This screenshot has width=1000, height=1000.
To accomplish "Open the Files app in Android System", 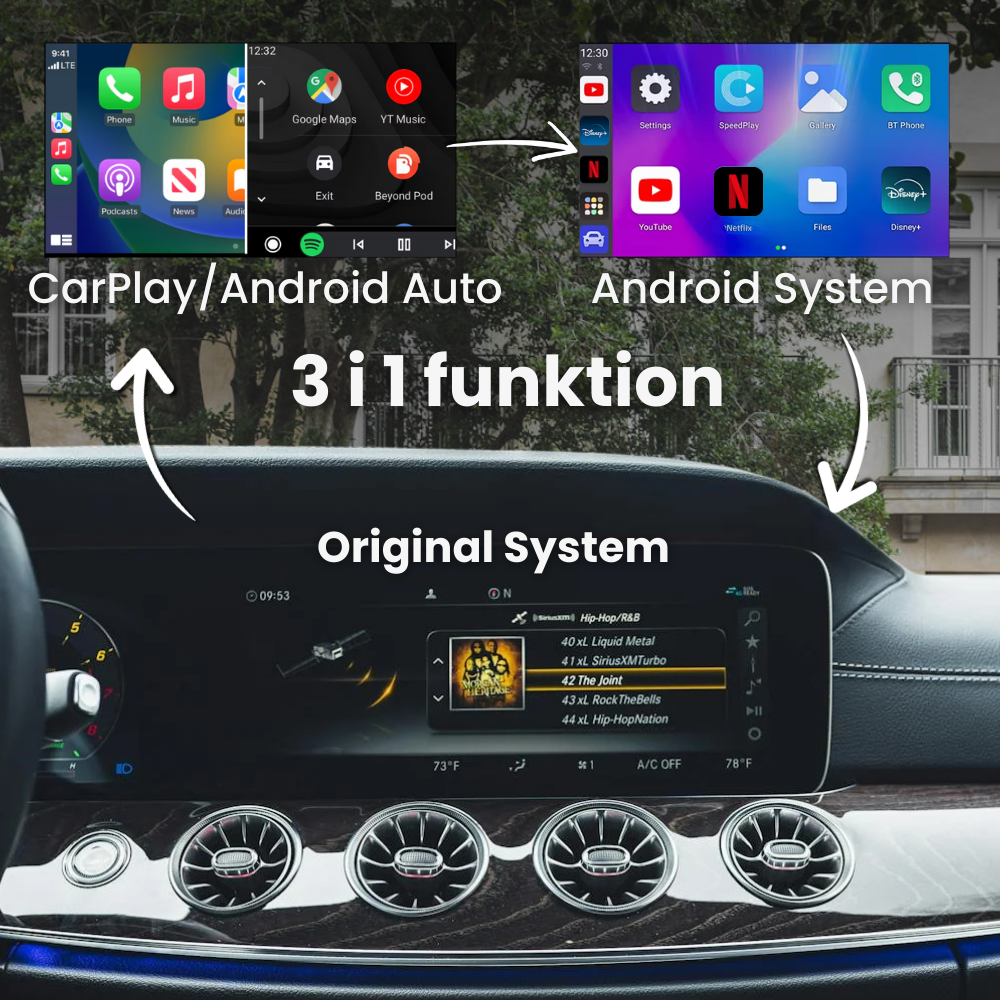I will (822, 190).
